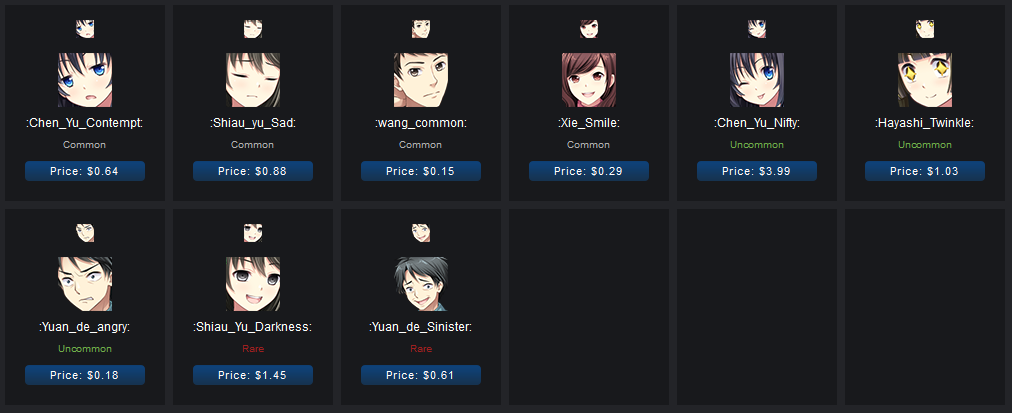Click the large Xie_Smile emoticon image
1012x413 pixels.
click(589, 80)
